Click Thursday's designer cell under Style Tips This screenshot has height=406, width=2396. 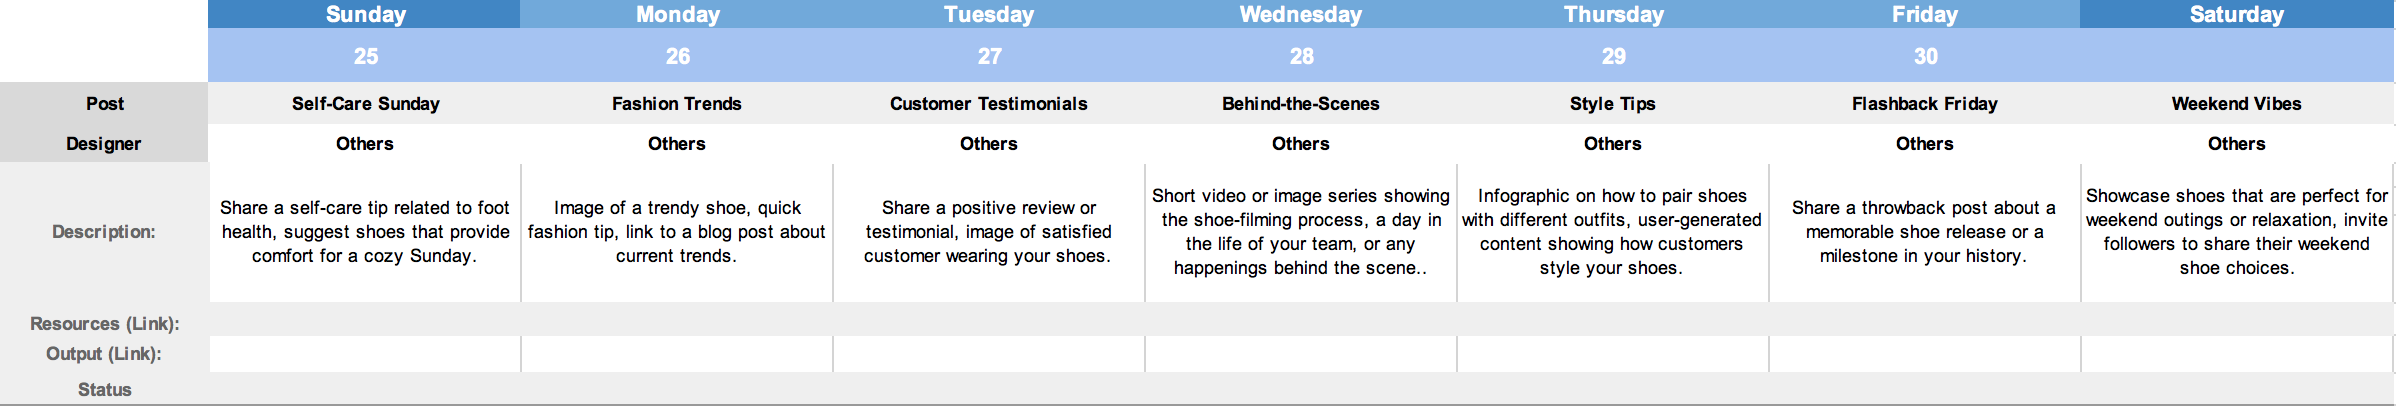[x=1612, y=144]
